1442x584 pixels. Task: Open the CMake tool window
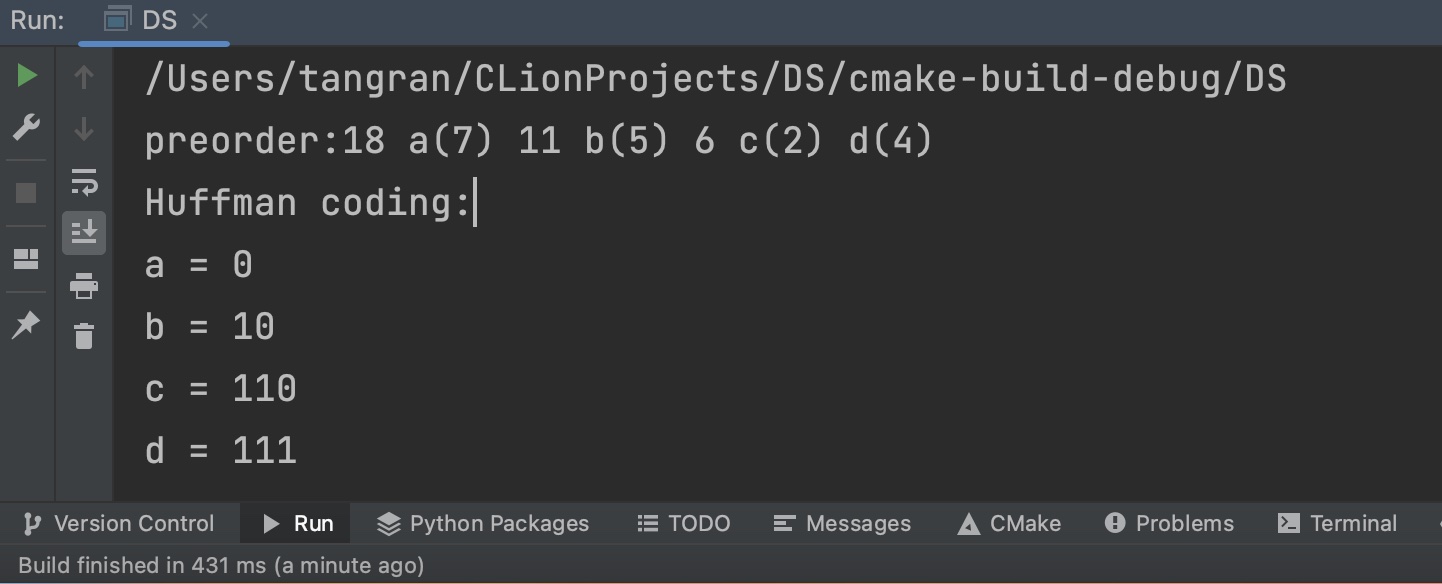pyautogui.click(x=1009, y=524)
